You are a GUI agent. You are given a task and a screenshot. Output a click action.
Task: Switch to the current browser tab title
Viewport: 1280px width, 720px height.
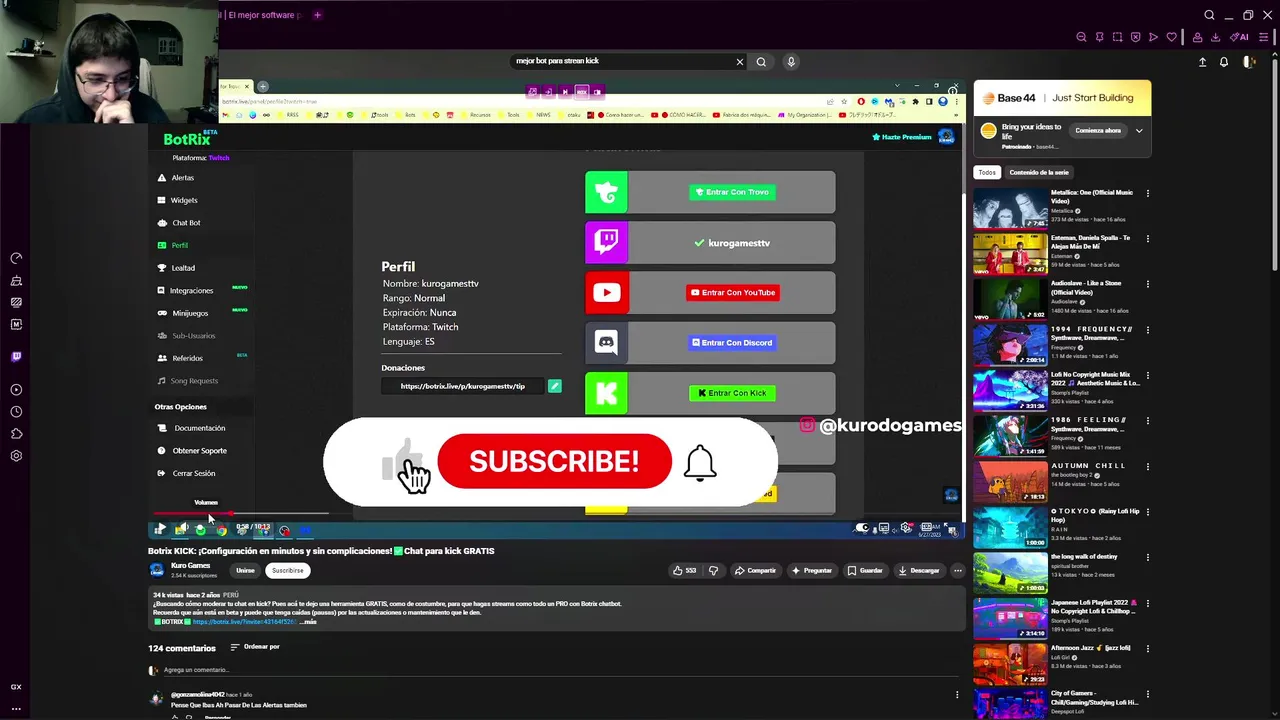click(x=262, y=15)
